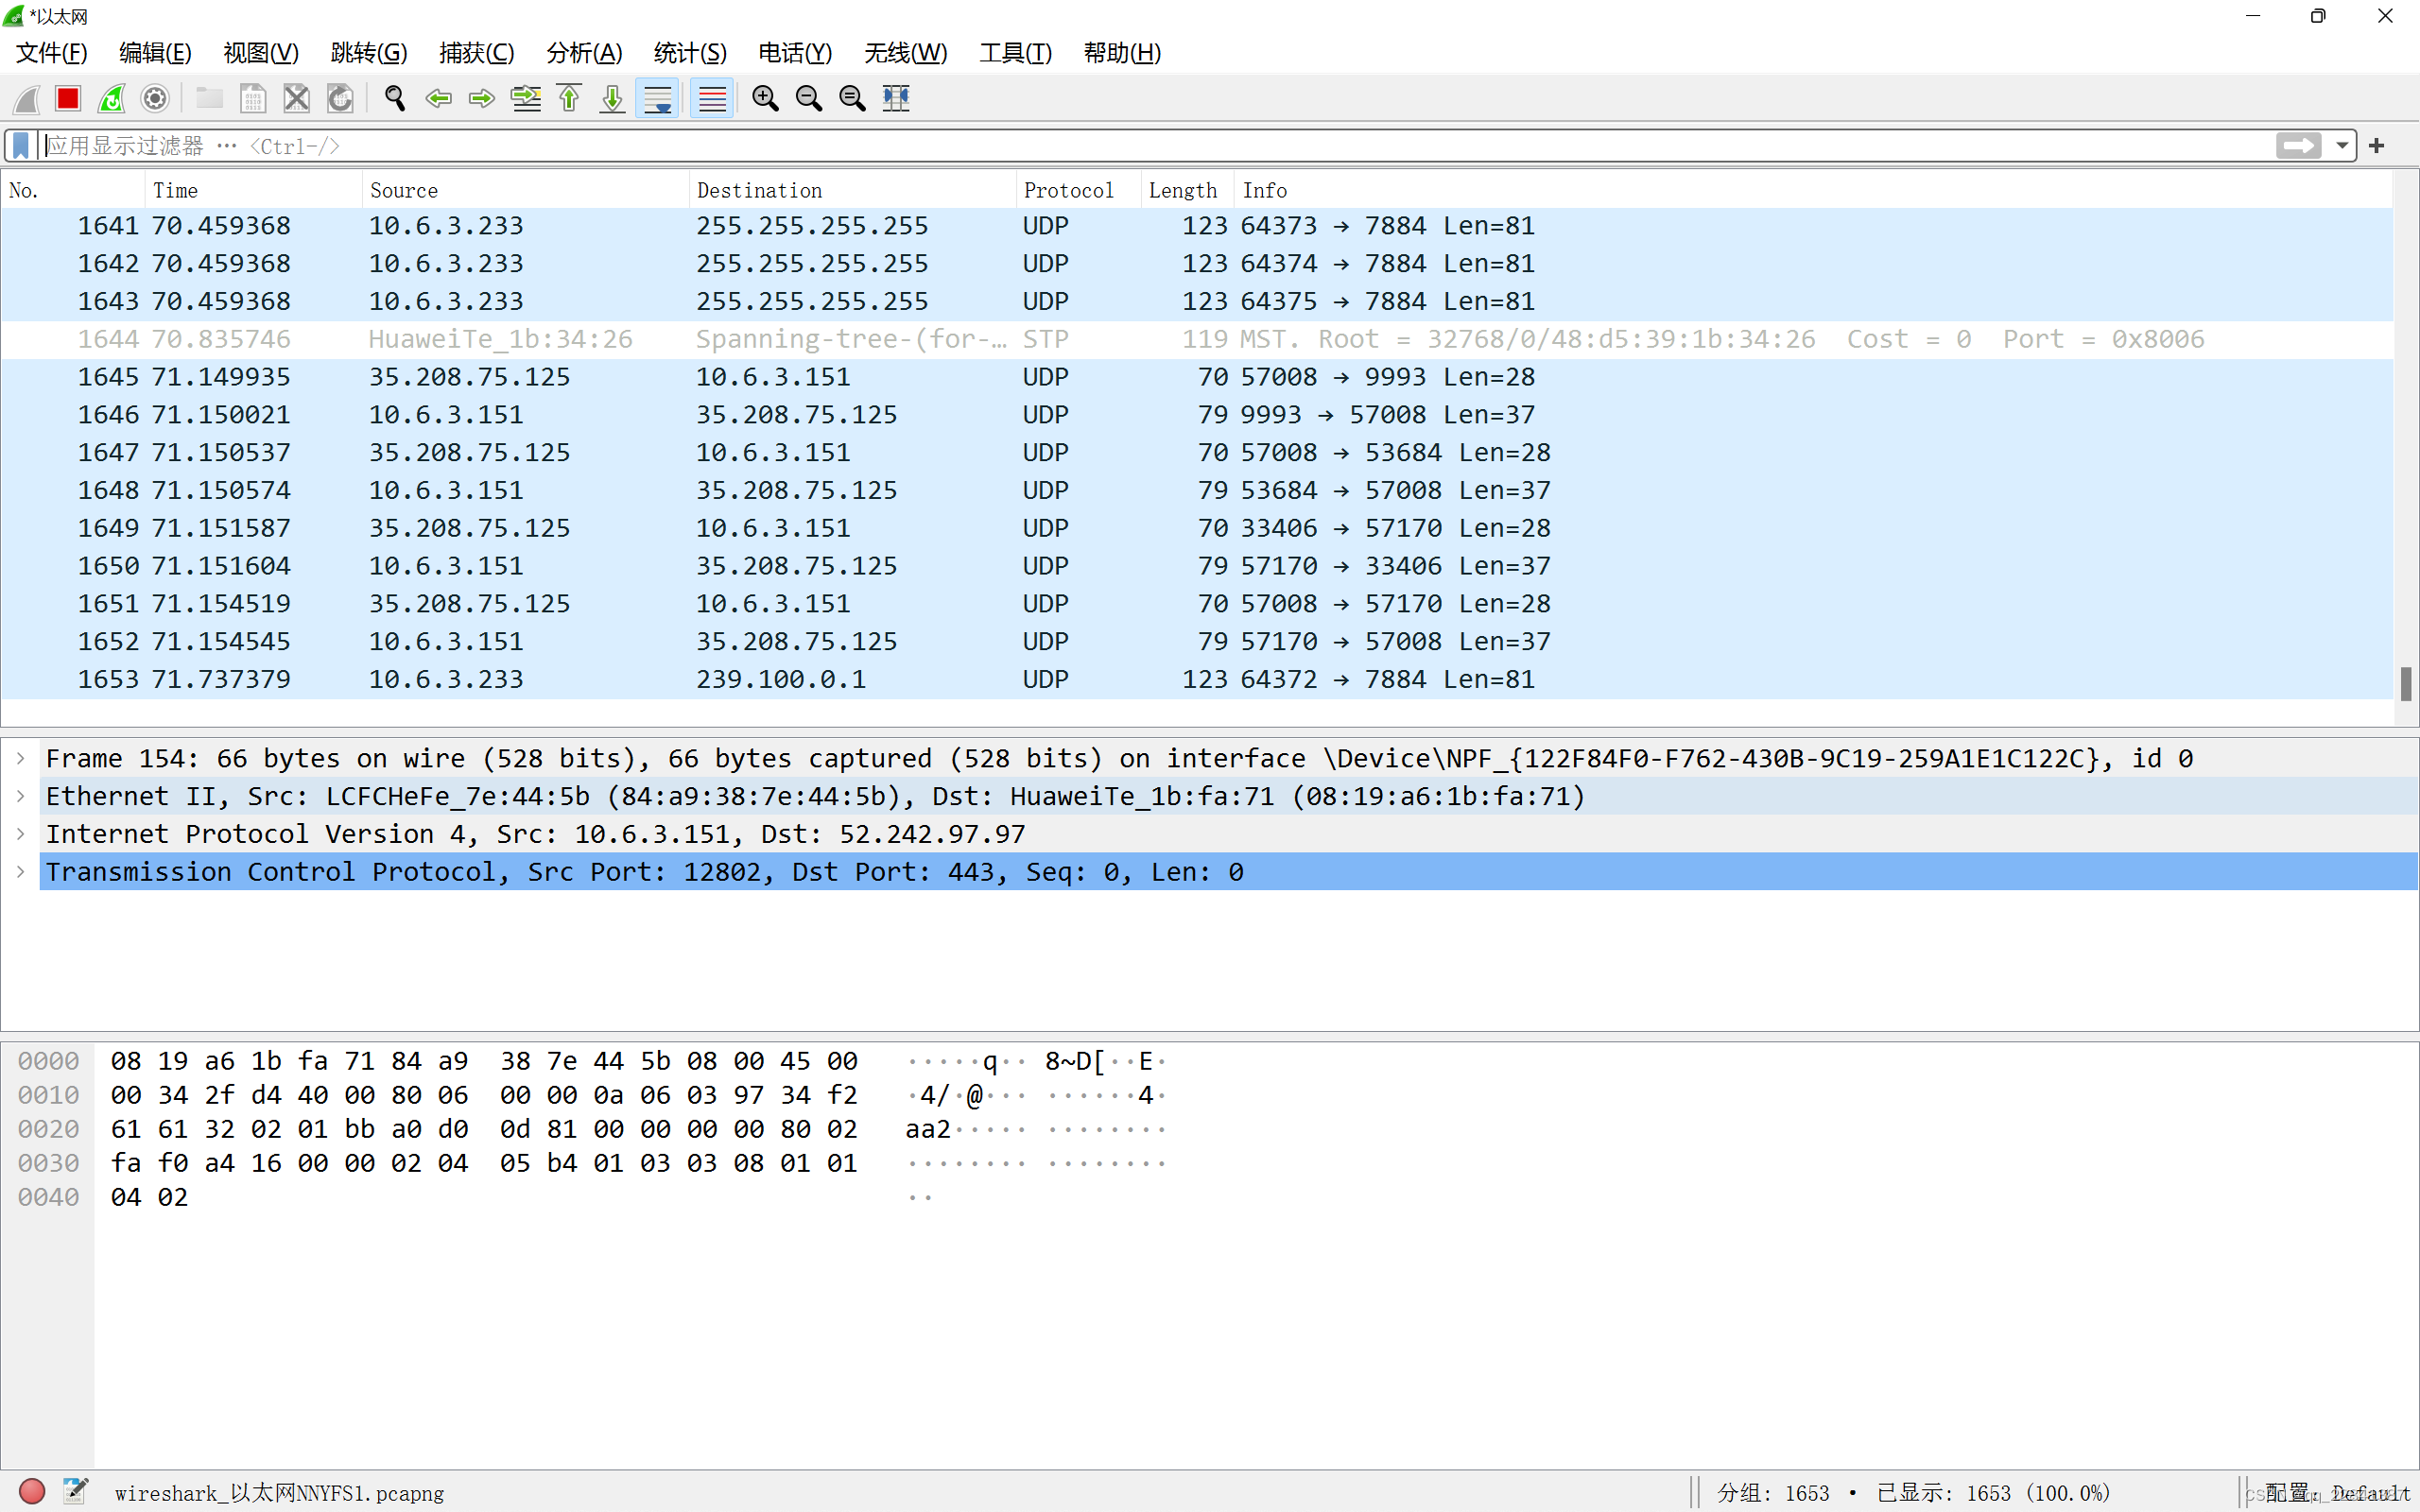Viewport: 2420px width, 1512px height.
Task: Click the packet list vertical scrollbar thumb
Action: (2405, 684)
